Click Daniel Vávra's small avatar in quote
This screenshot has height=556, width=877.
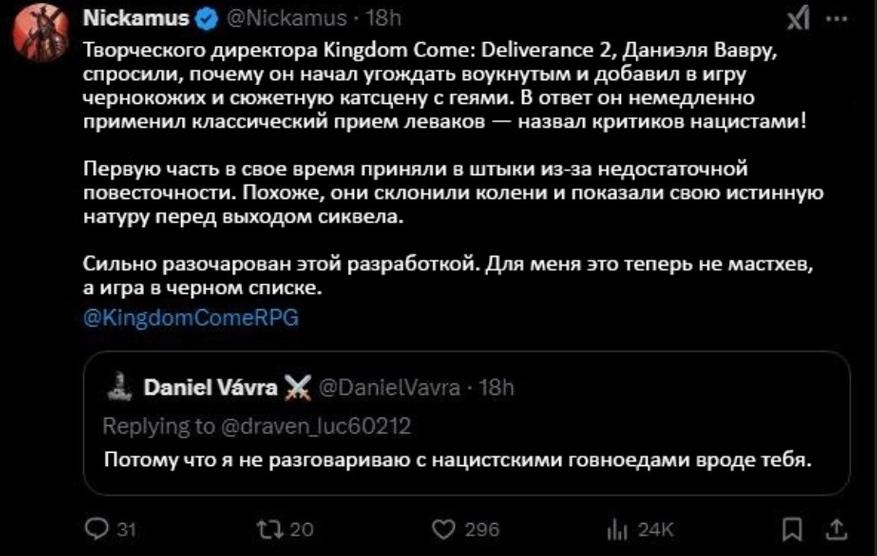[x=119, y=385]
